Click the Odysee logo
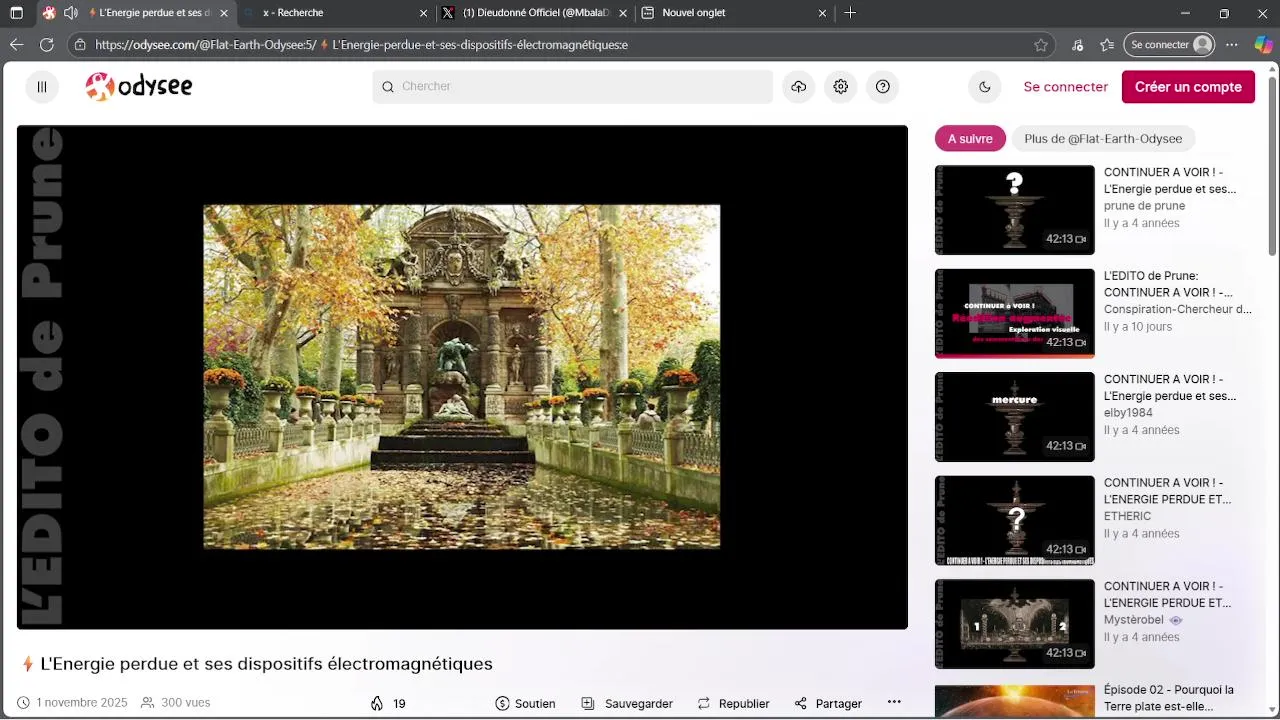The width and height of the screenshot is (1280, 720). coord(139,87)
